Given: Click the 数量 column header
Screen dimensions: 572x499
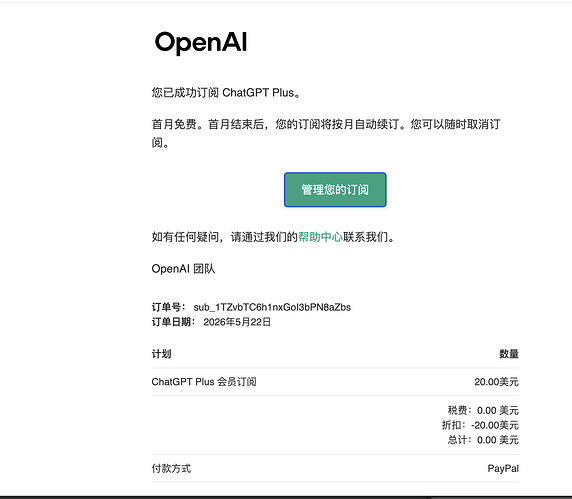Looking at the screenshot, I should click(x=509, y=354).
